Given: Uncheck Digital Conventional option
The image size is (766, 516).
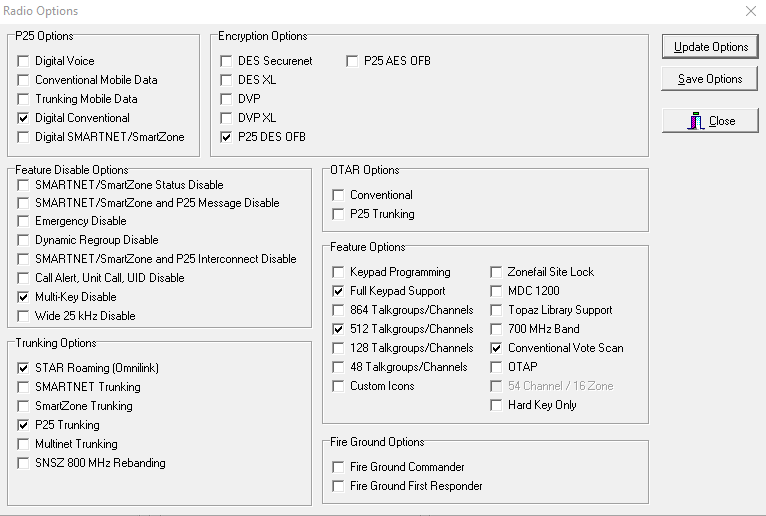Looking at the screenshot, I should (x=23, y=118).
